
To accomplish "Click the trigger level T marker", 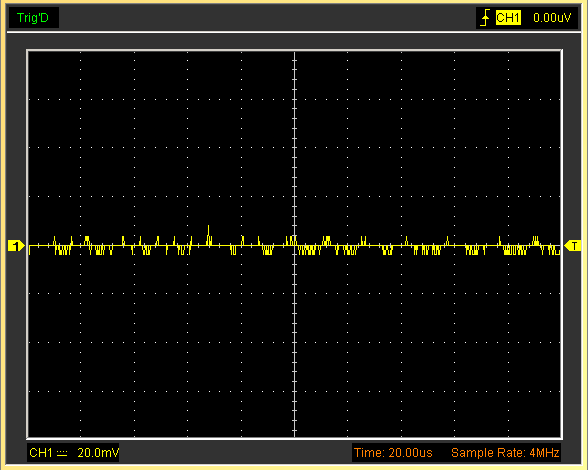I will pyautogui.click(x=573, y=246).
